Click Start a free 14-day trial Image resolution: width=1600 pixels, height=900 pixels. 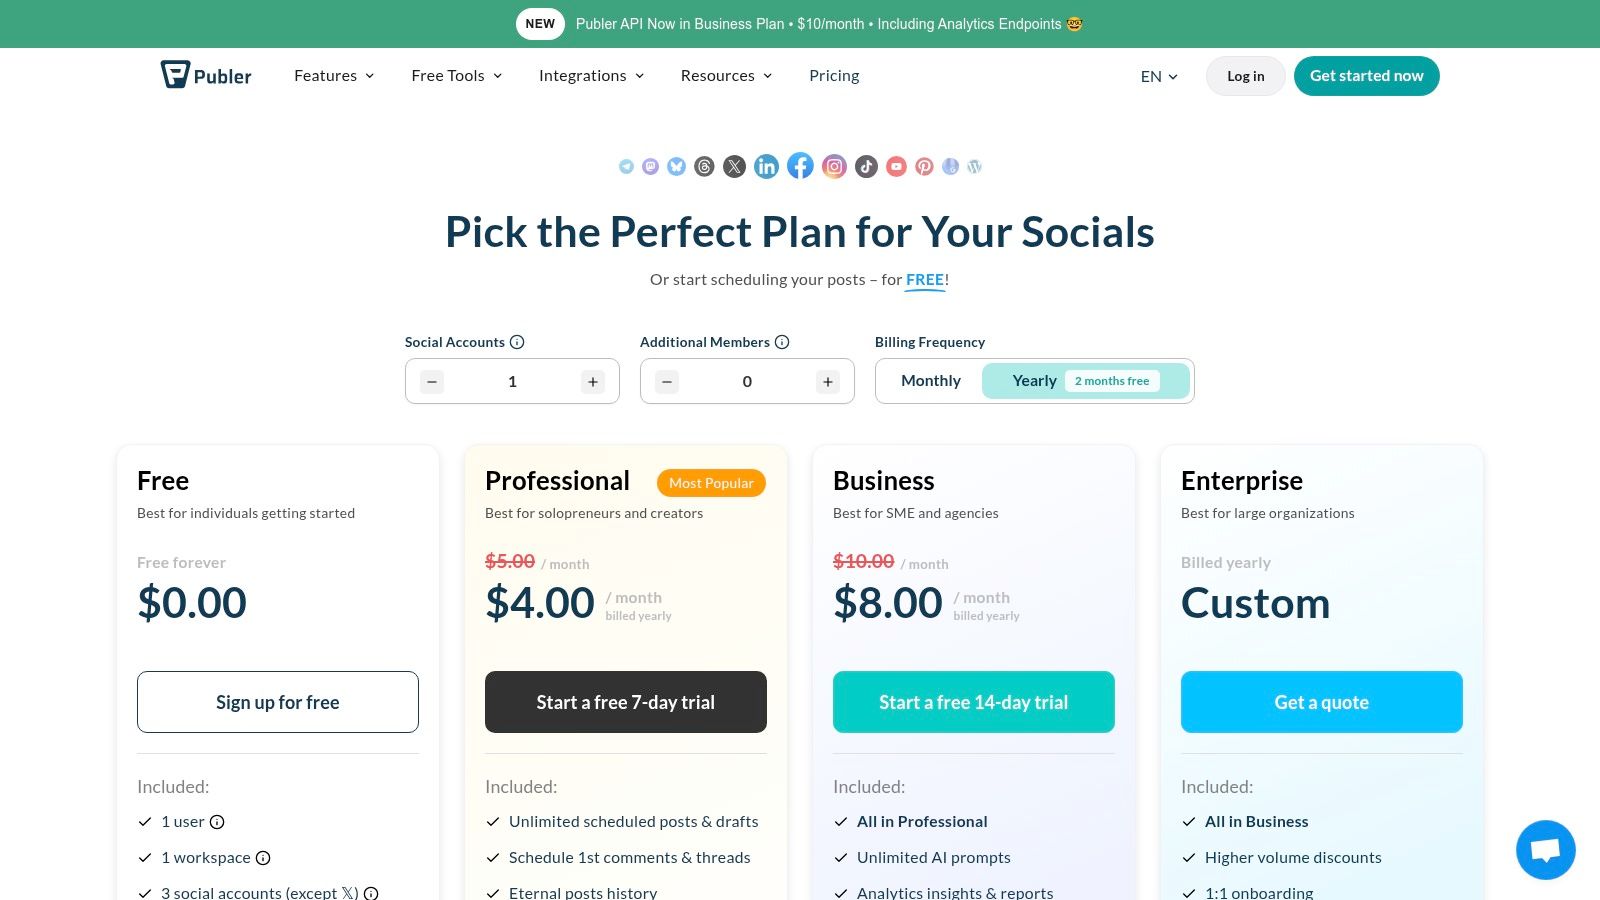[x=973, y=702]
